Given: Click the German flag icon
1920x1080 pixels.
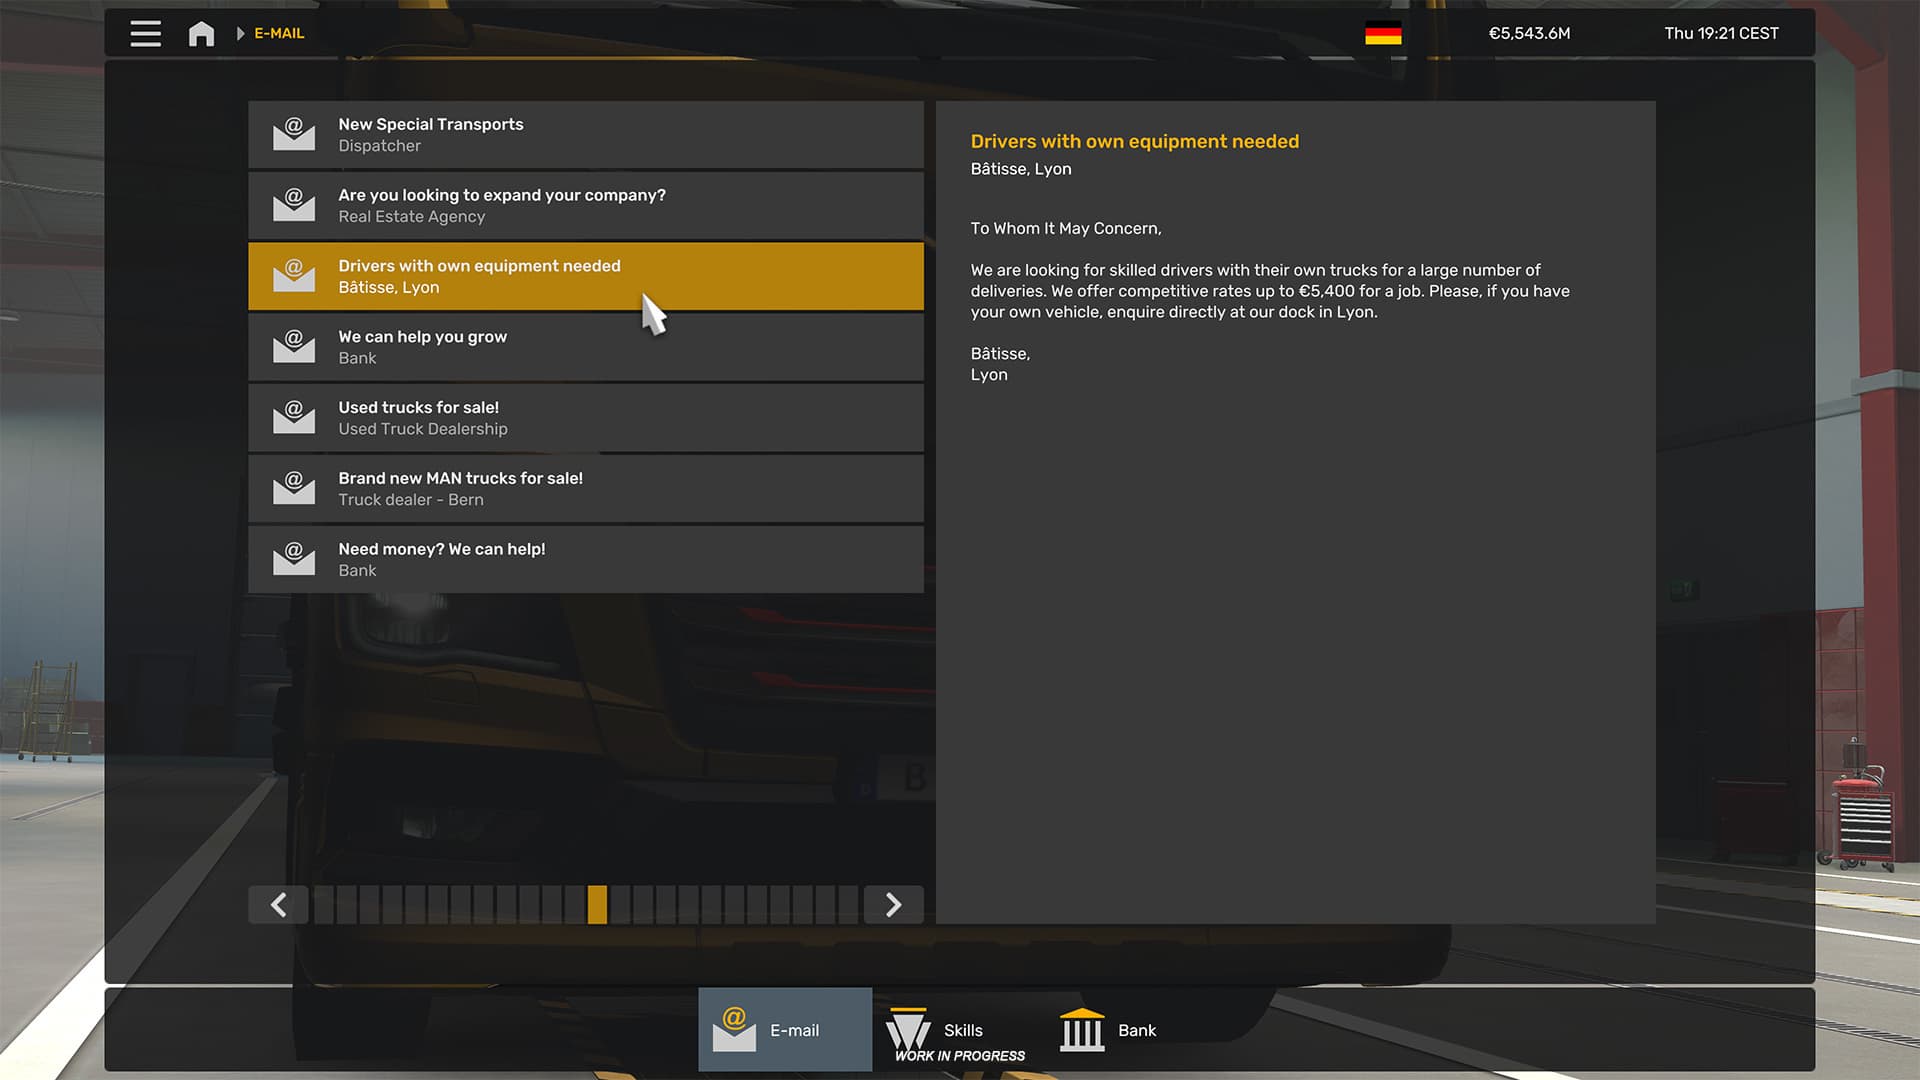Looking at the screenshot, I should pyautogui.click(x=1383, y=34).
